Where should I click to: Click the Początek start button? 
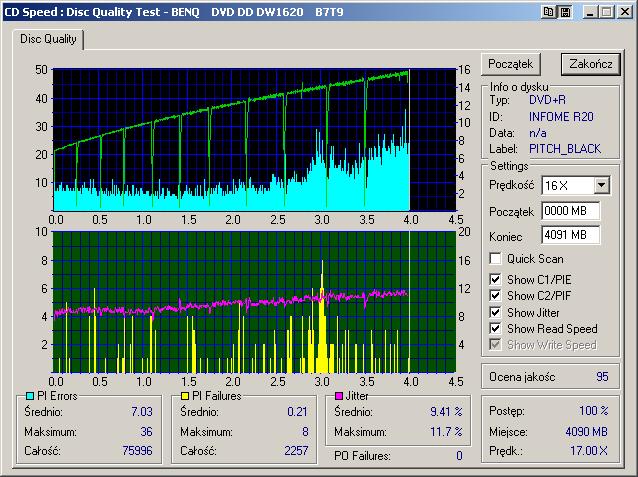coord(511,64)
